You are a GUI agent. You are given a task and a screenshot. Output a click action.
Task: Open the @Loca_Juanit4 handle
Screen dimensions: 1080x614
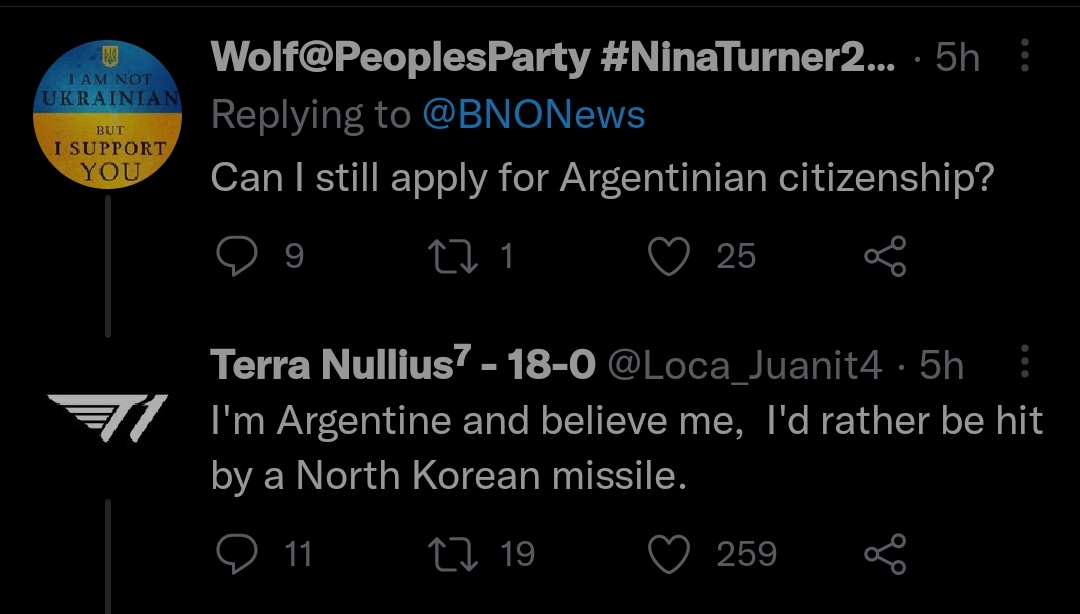[x=745, y=367]
